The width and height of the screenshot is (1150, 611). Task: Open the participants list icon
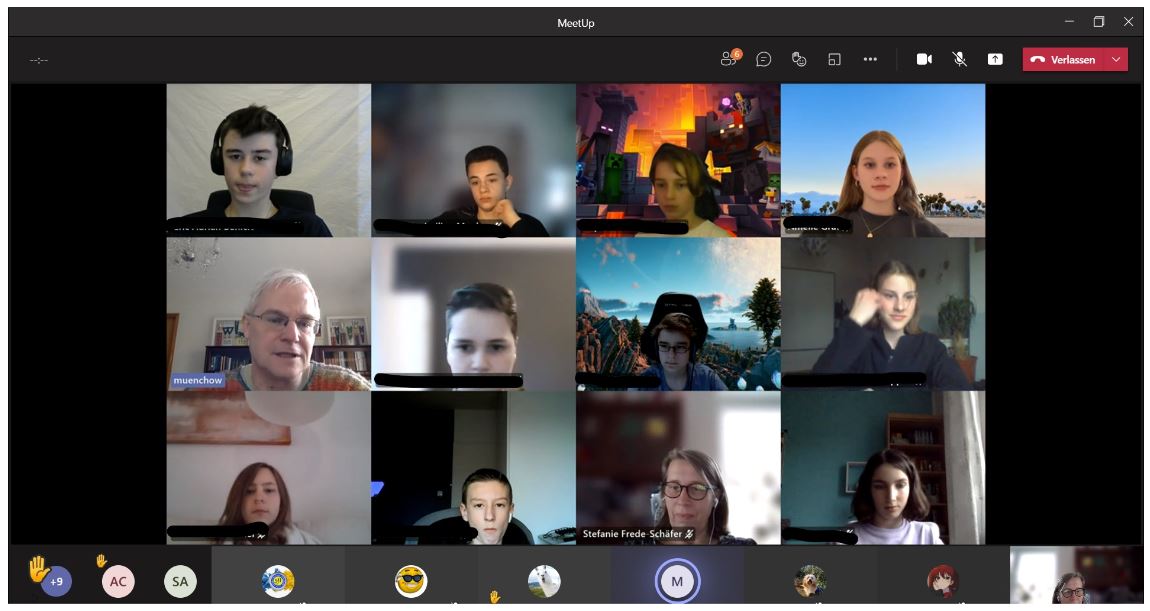728,59
